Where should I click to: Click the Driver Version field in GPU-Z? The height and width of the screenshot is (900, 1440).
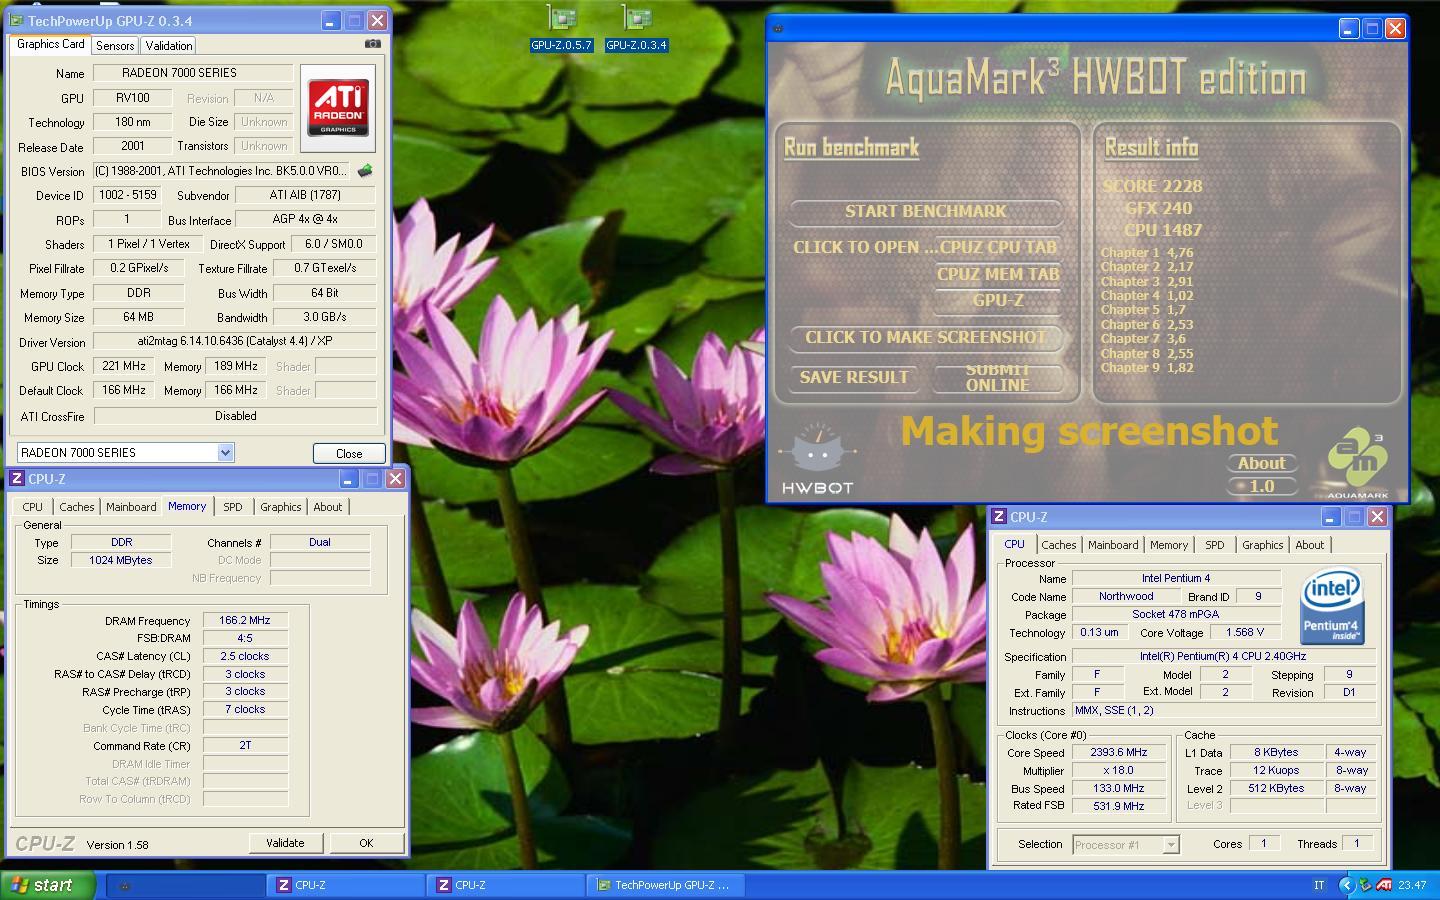tap(235, 341)
